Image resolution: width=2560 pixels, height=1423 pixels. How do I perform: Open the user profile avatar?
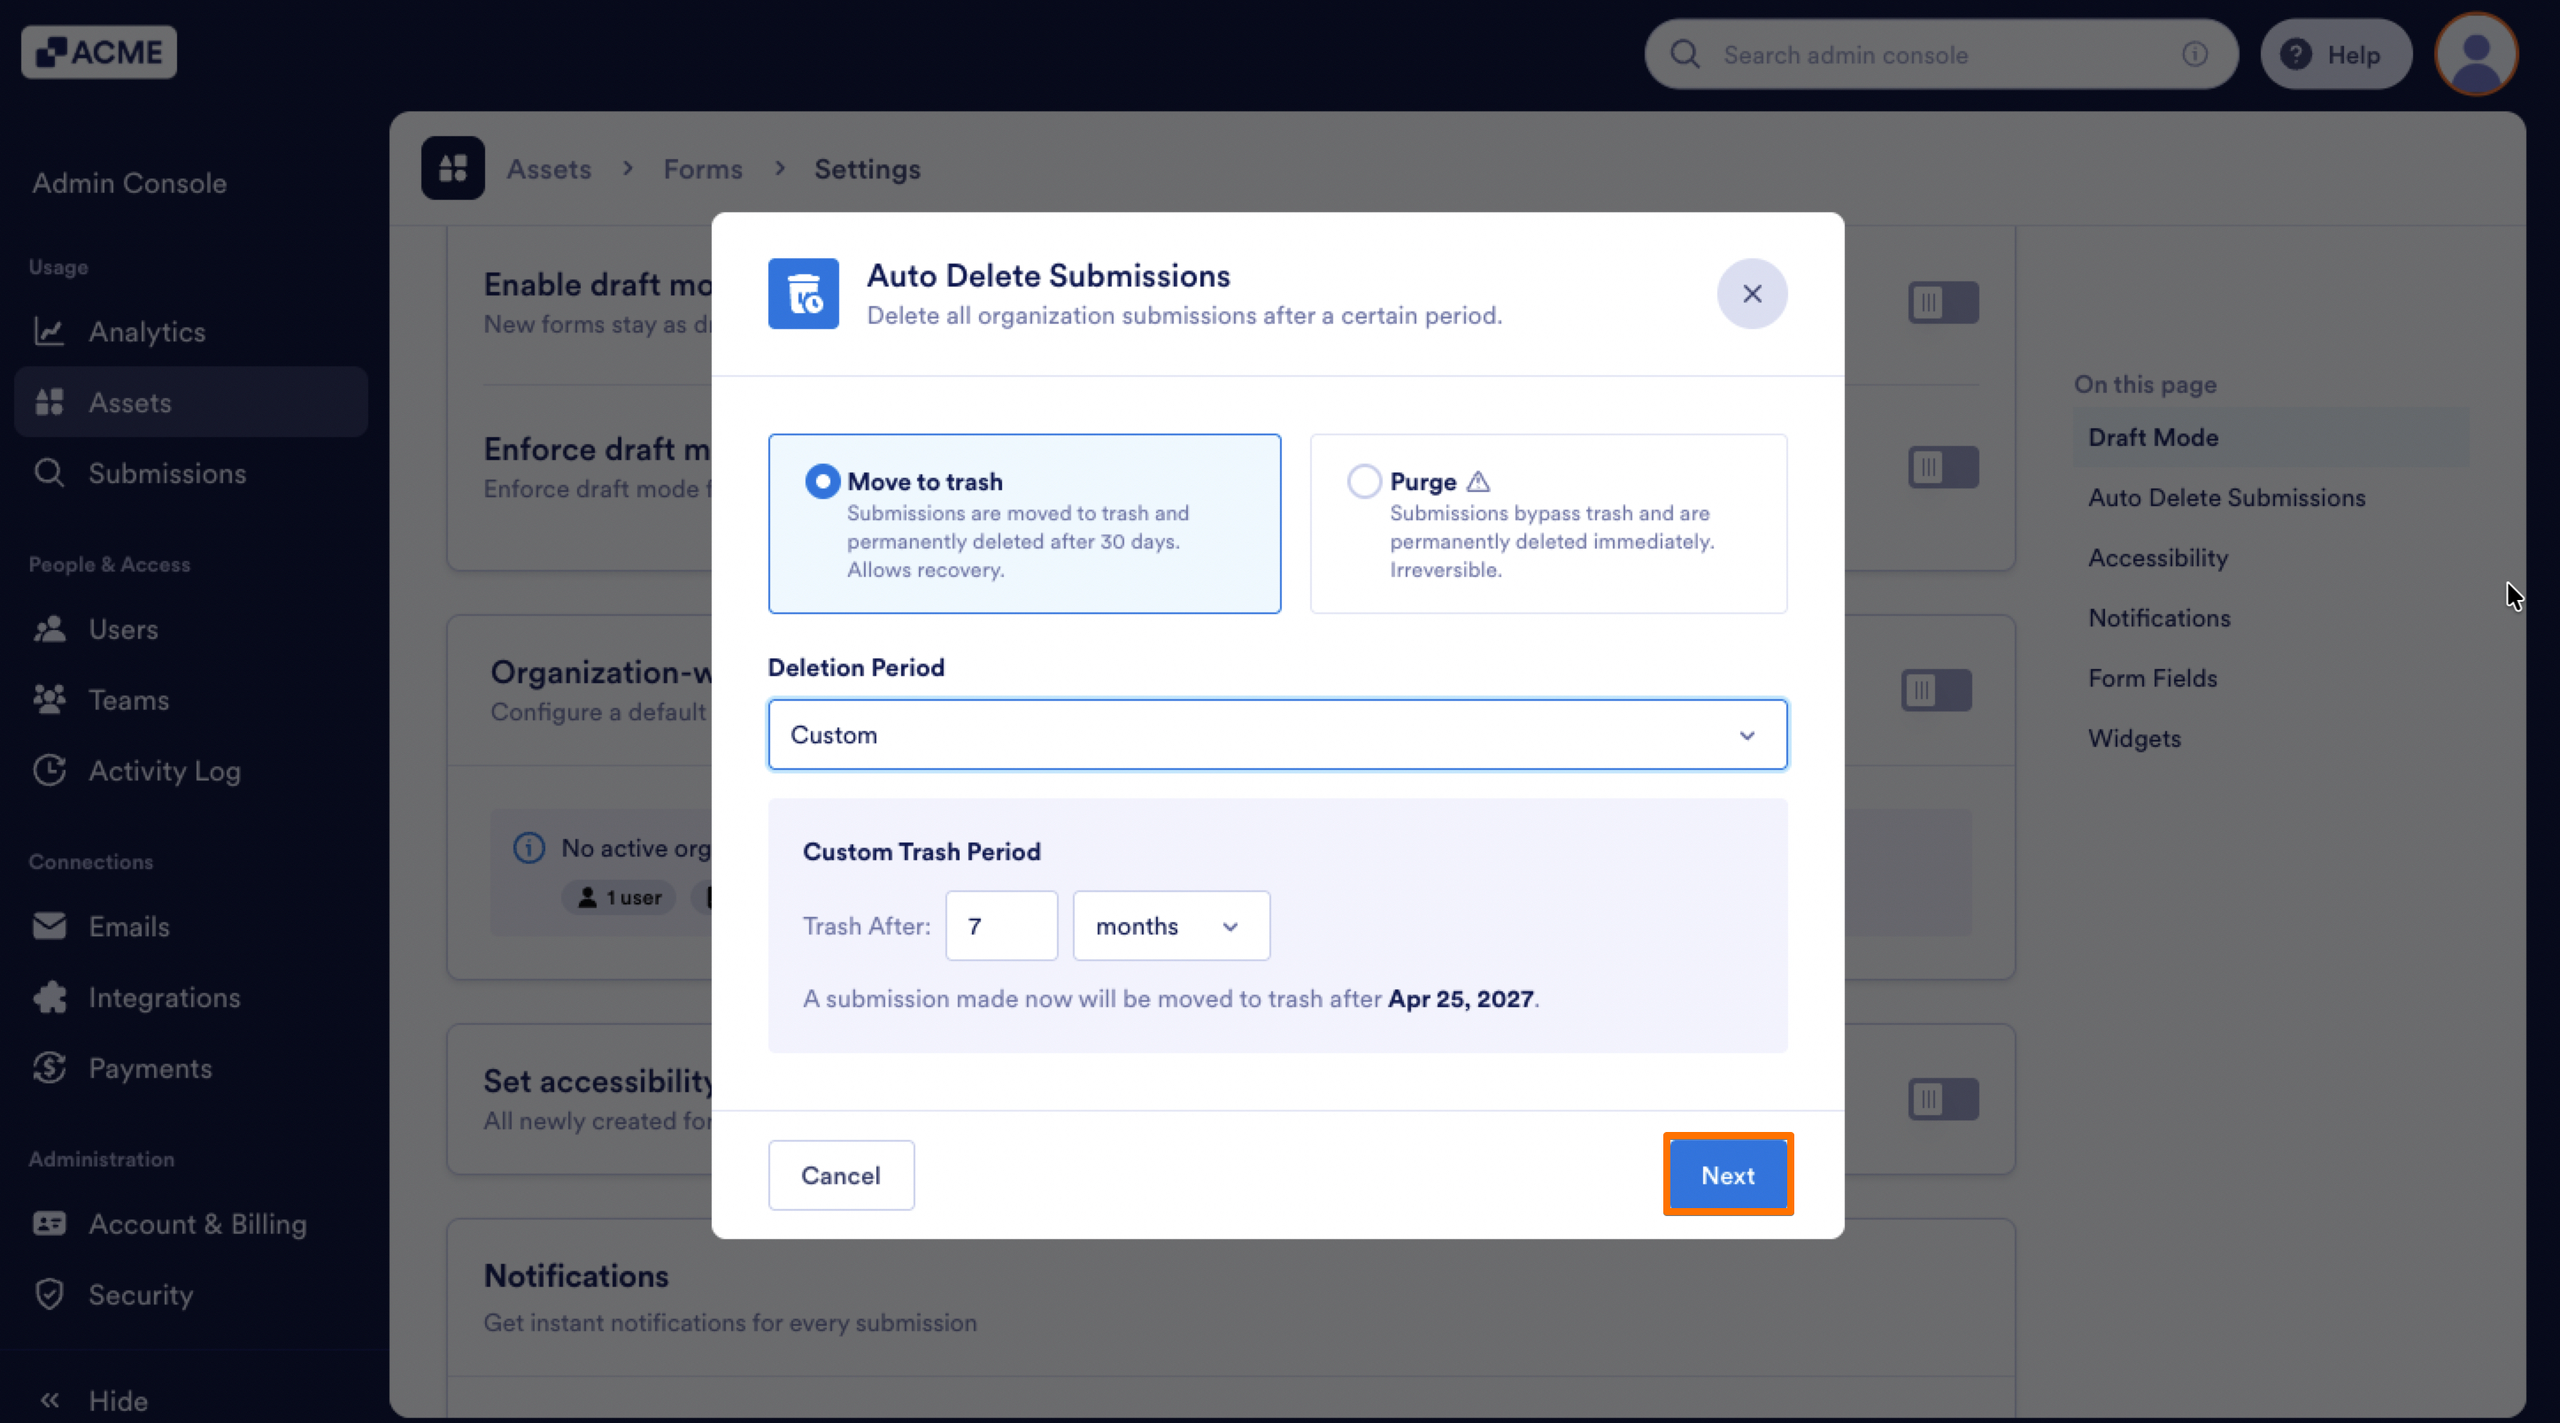tap(2476, 53)
